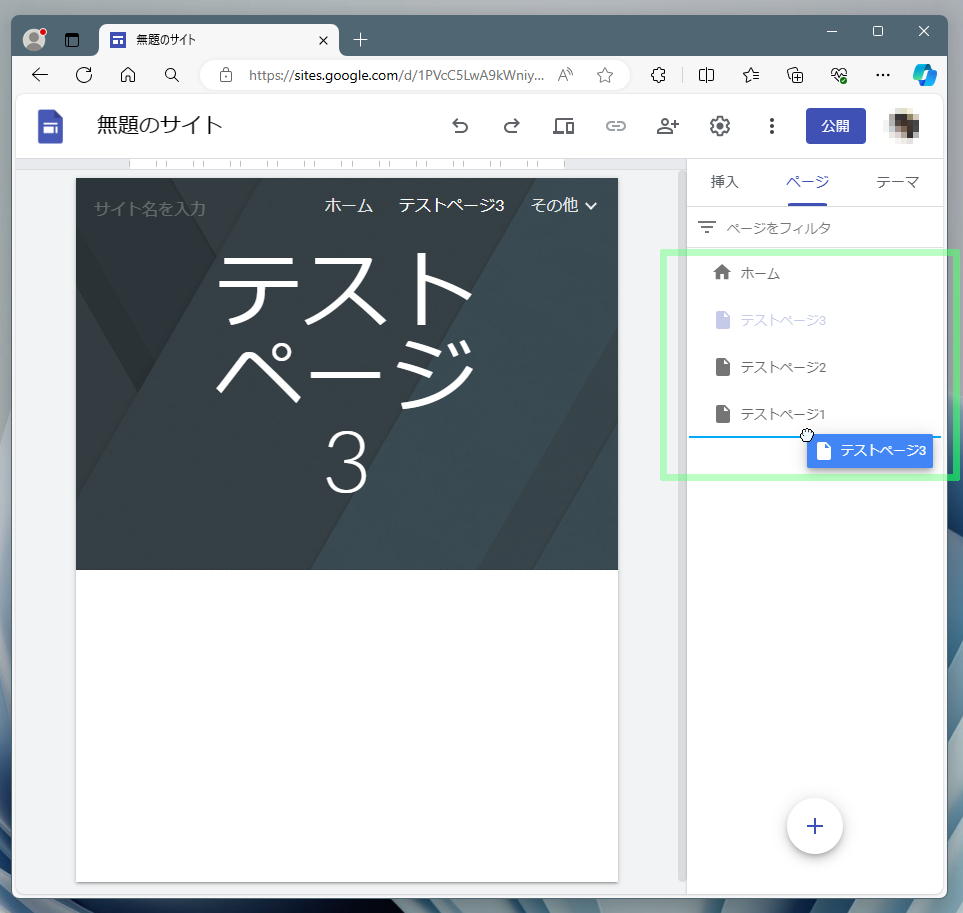Click the add new page plus button
963x913 pixels.
point(814,826)
